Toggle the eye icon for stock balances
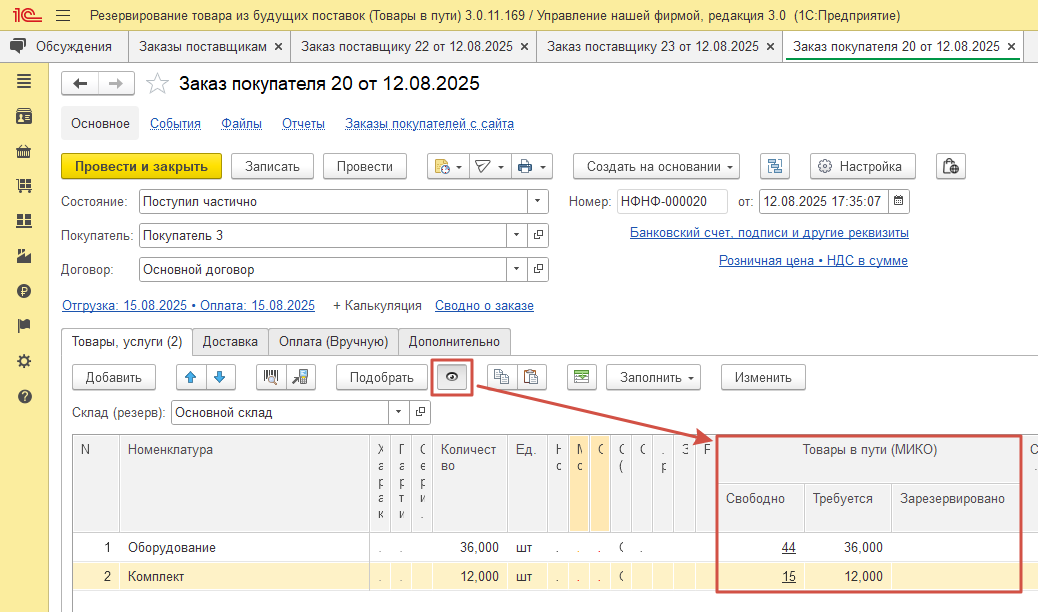The width and height of the screenshot is (1038, 612). click(452, 377)
